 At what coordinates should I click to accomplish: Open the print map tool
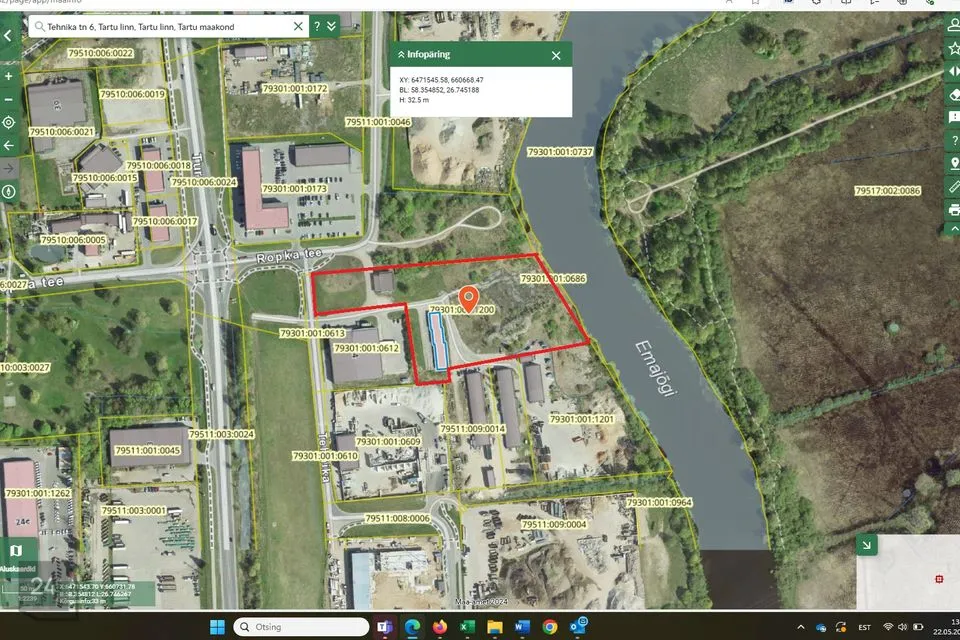point(953,210)
